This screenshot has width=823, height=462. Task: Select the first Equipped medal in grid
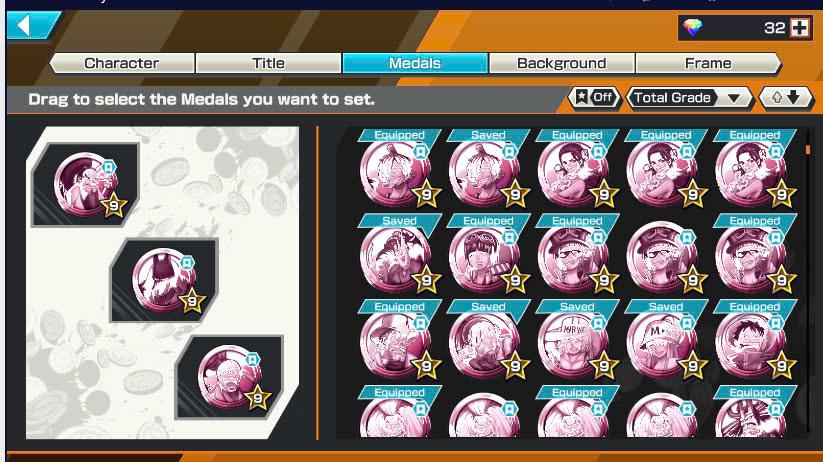tap(399, 169)
